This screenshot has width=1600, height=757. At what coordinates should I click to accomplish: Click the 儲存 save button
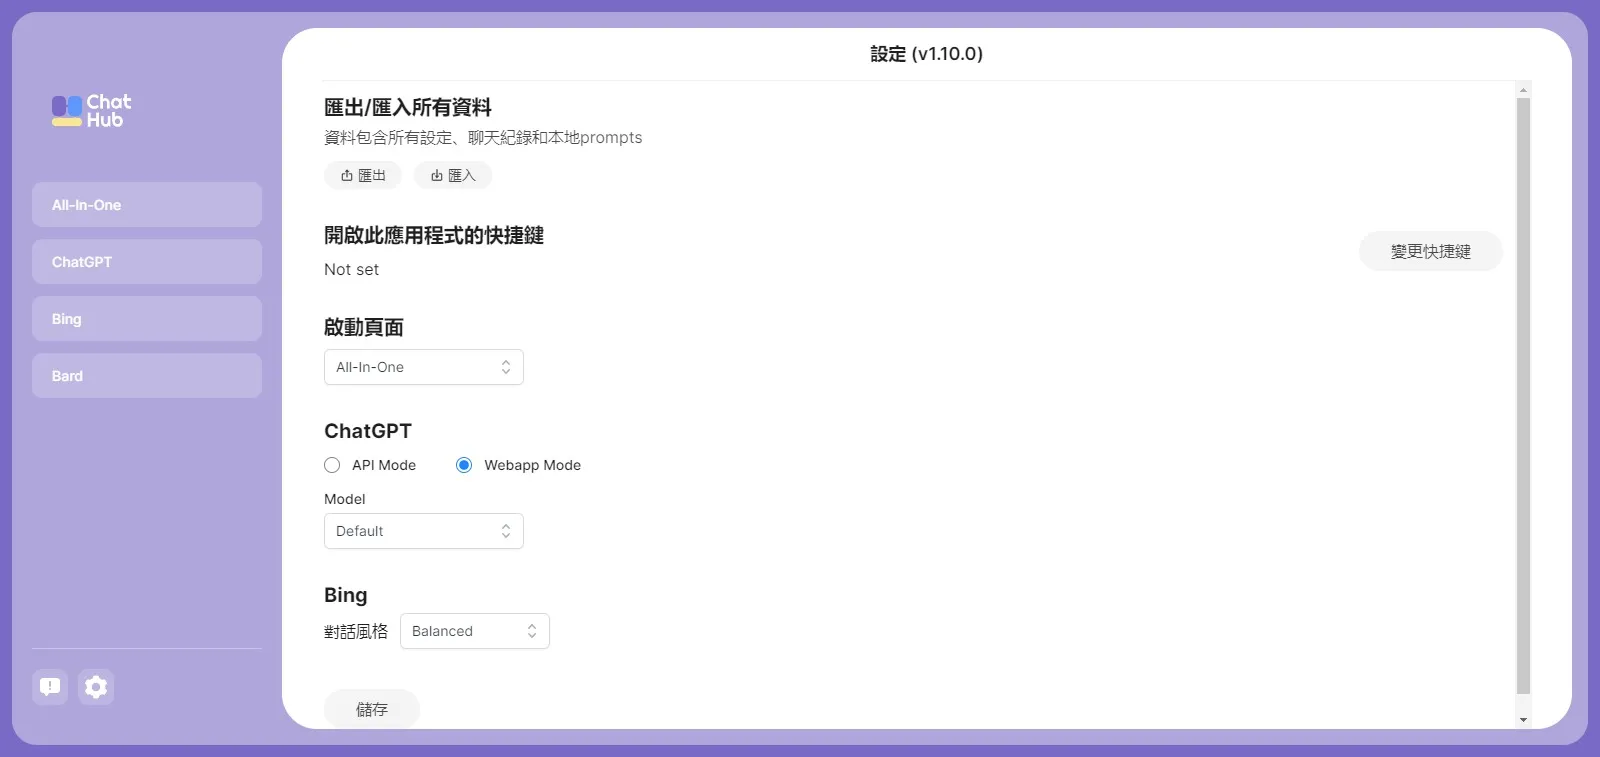pyautogui.click(x=372, y=709)
